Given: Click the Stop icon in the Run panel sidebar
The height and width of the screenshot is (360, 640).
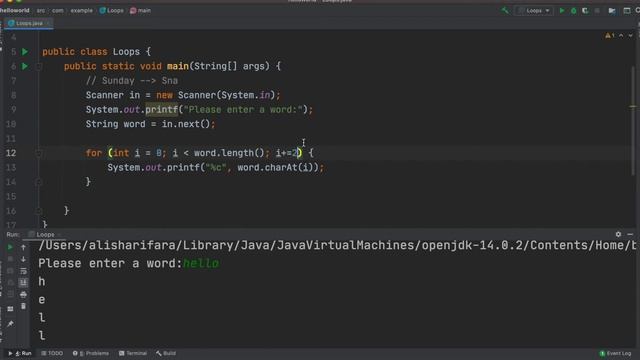Looking at the screenshot, I should pyautogui.click(x=10, y=259).
